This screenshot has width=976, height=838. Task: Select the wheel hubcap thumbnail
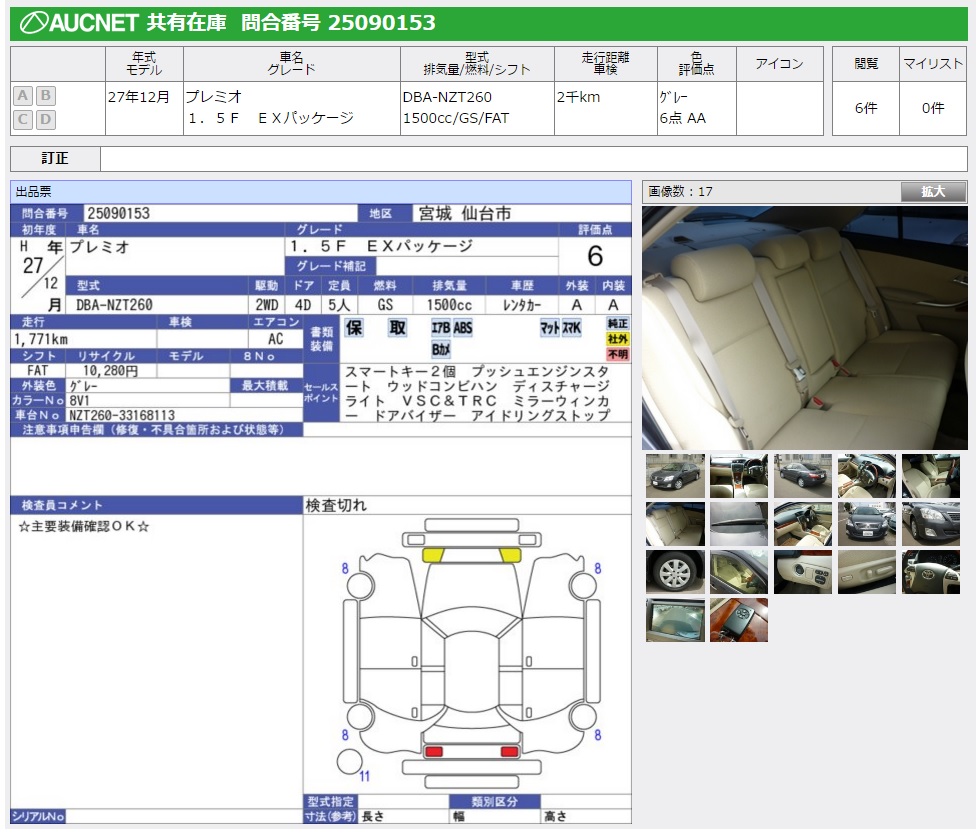[x=674, y=572]
